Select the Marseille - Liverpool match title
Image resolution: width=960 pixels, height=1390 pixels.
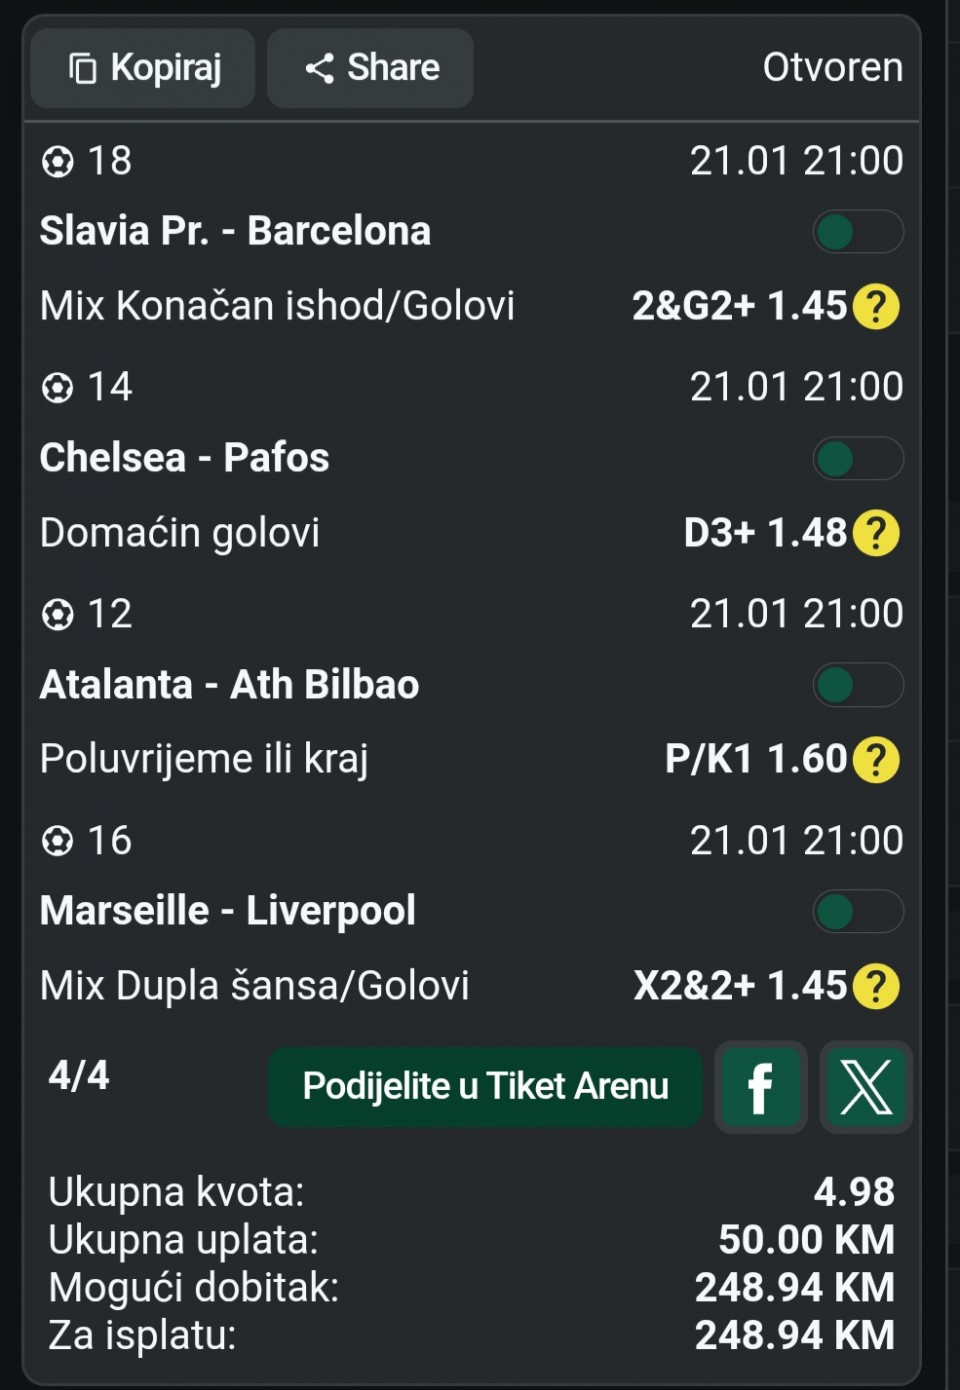228,911
